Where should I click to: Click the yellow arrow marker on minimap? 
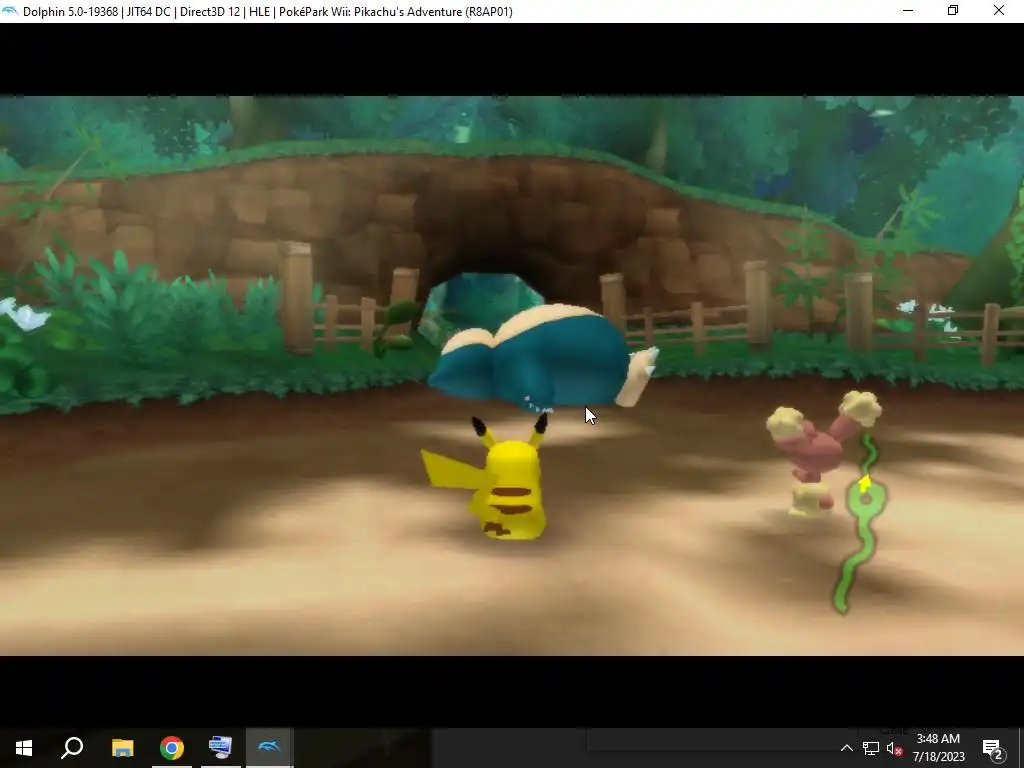pos(865,483)
